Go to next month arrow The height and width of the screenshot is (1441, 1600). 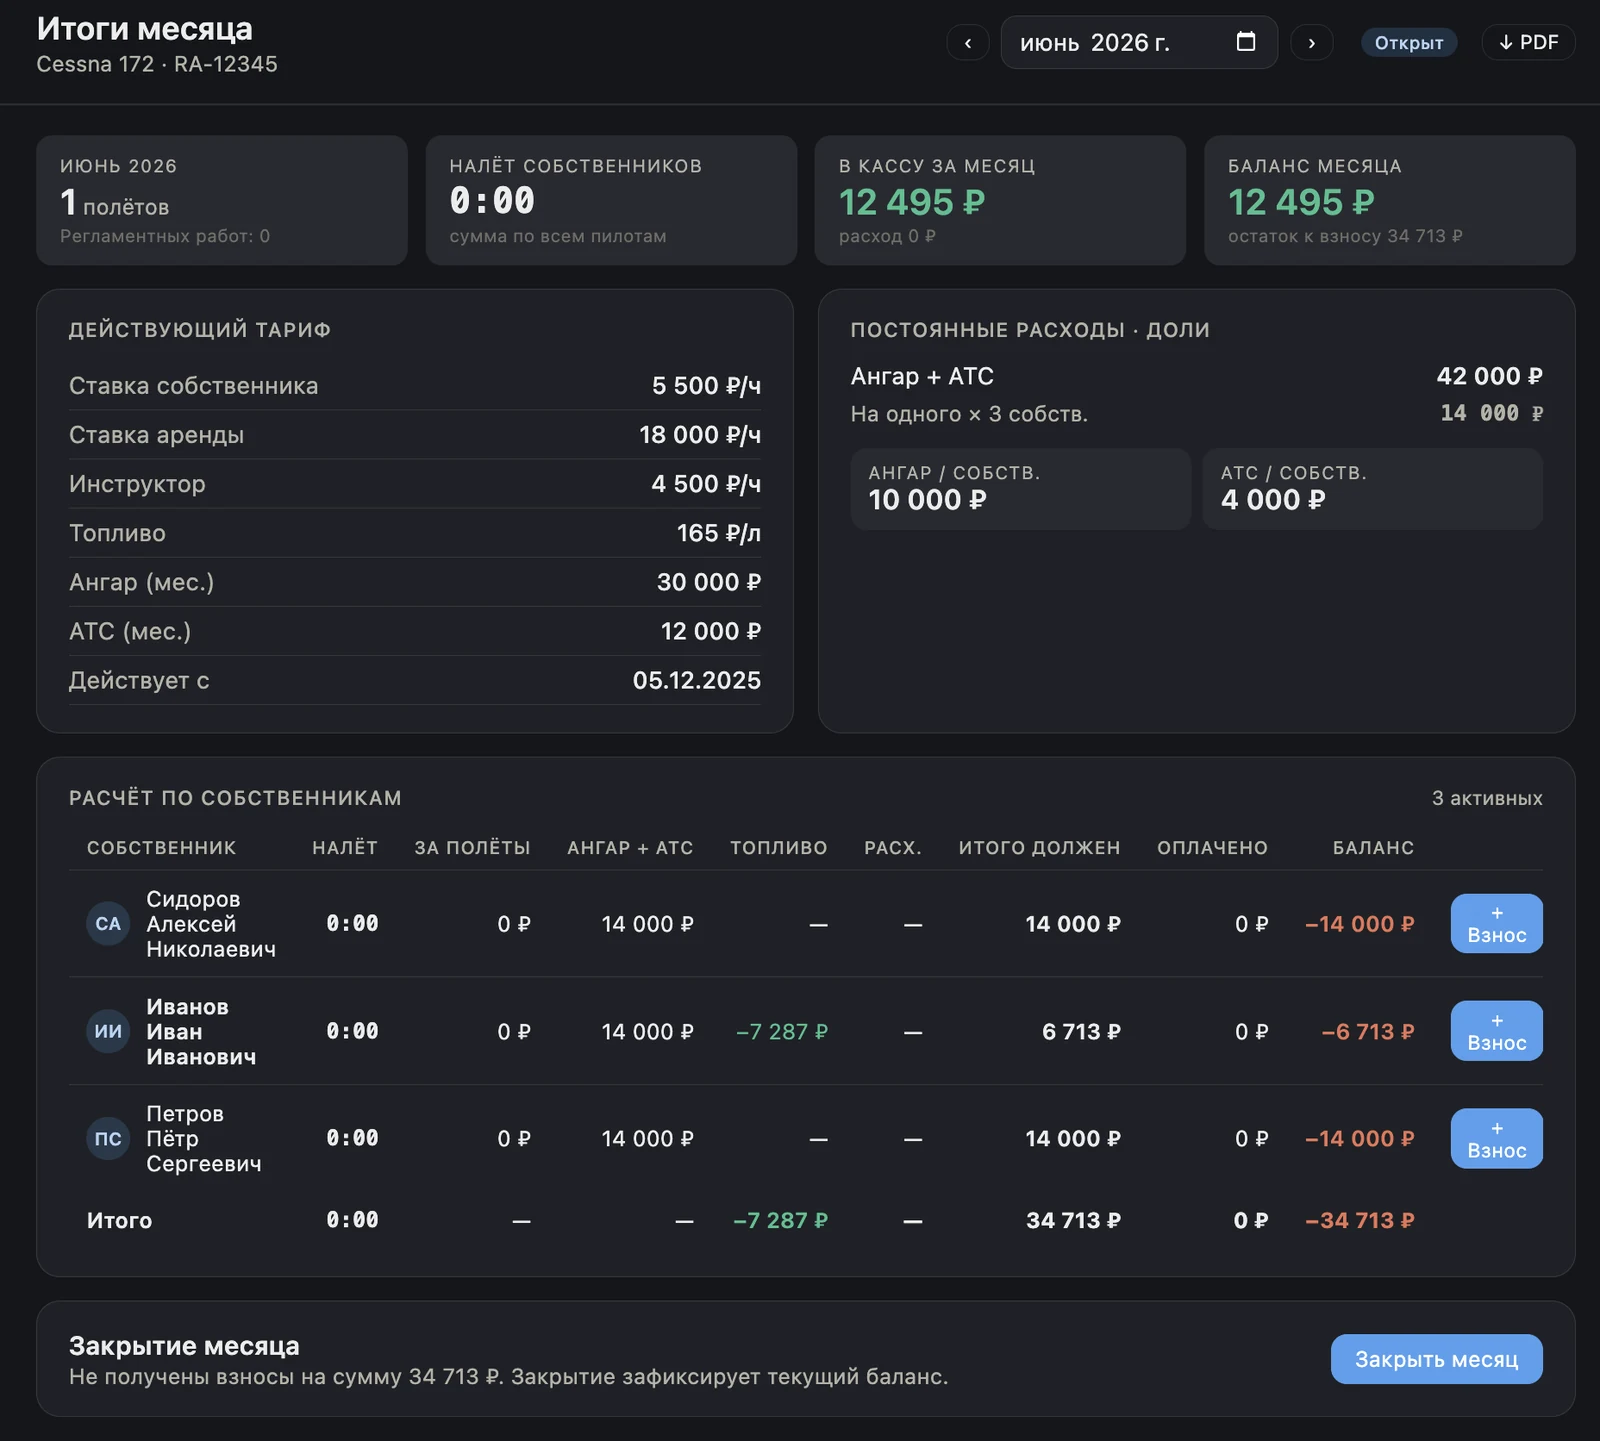coord(1311,43)
